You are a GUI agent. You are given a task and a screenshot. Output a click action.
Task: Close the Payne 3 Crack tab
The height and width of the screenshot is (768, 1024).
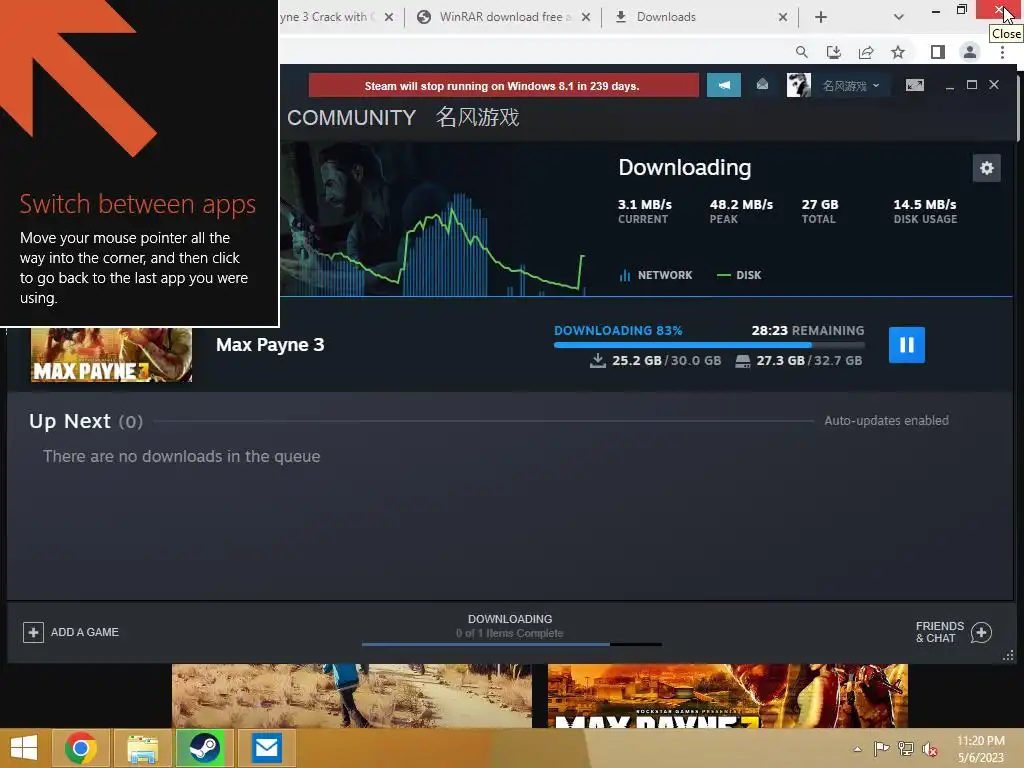tap(389, 17)
